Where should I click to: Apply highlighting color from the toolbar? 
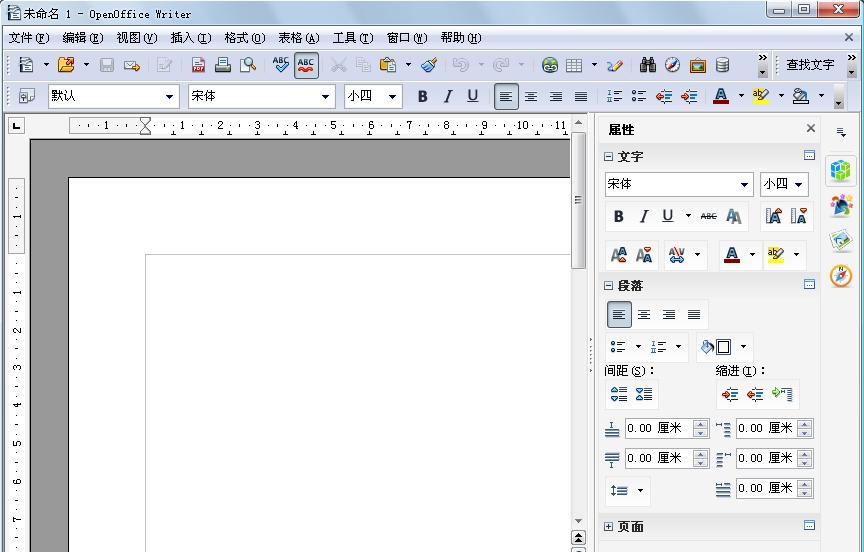pos(761,96)
